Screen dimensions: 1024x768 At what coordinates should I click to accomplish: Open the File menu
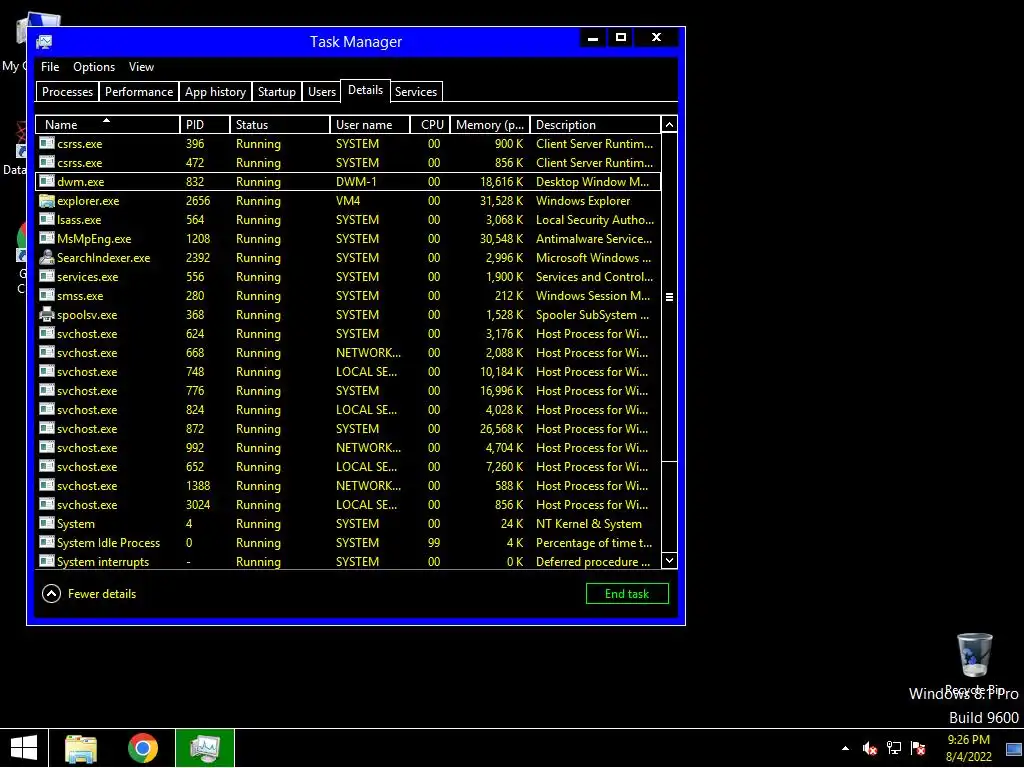(50, 67)
